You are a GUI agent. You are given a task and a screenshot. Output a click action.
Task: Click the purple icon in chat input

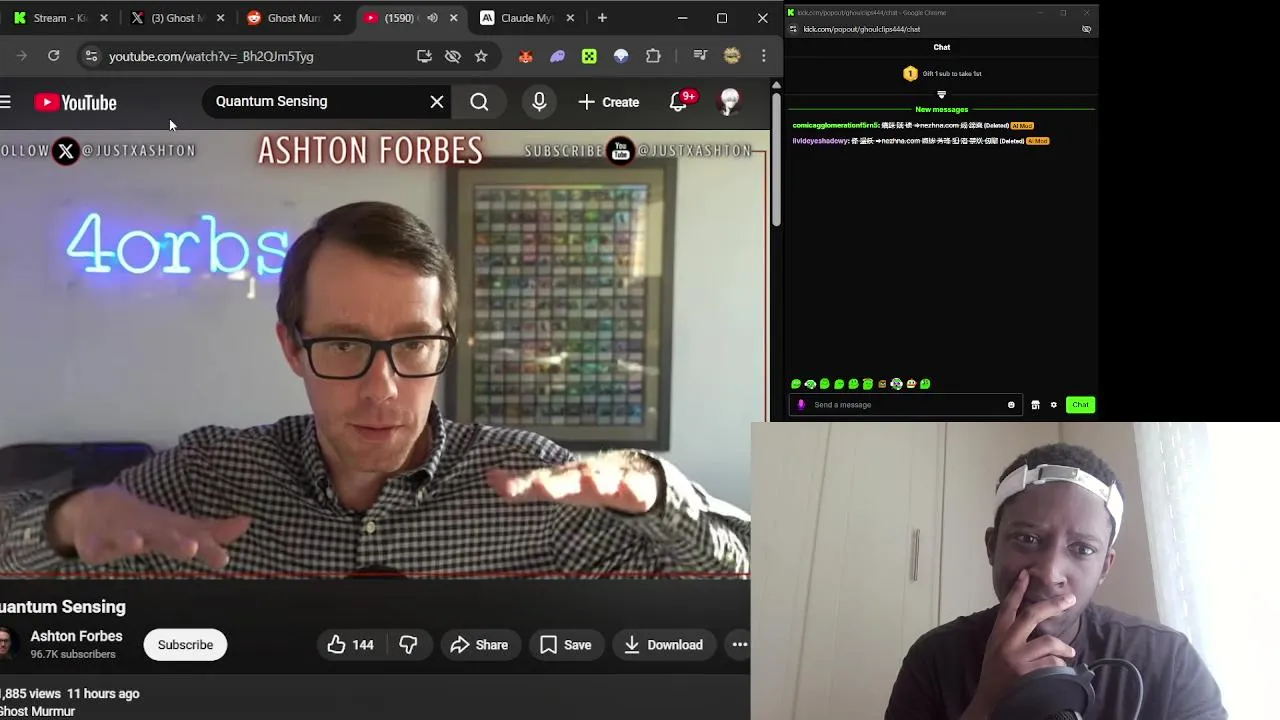click(801, 405)
